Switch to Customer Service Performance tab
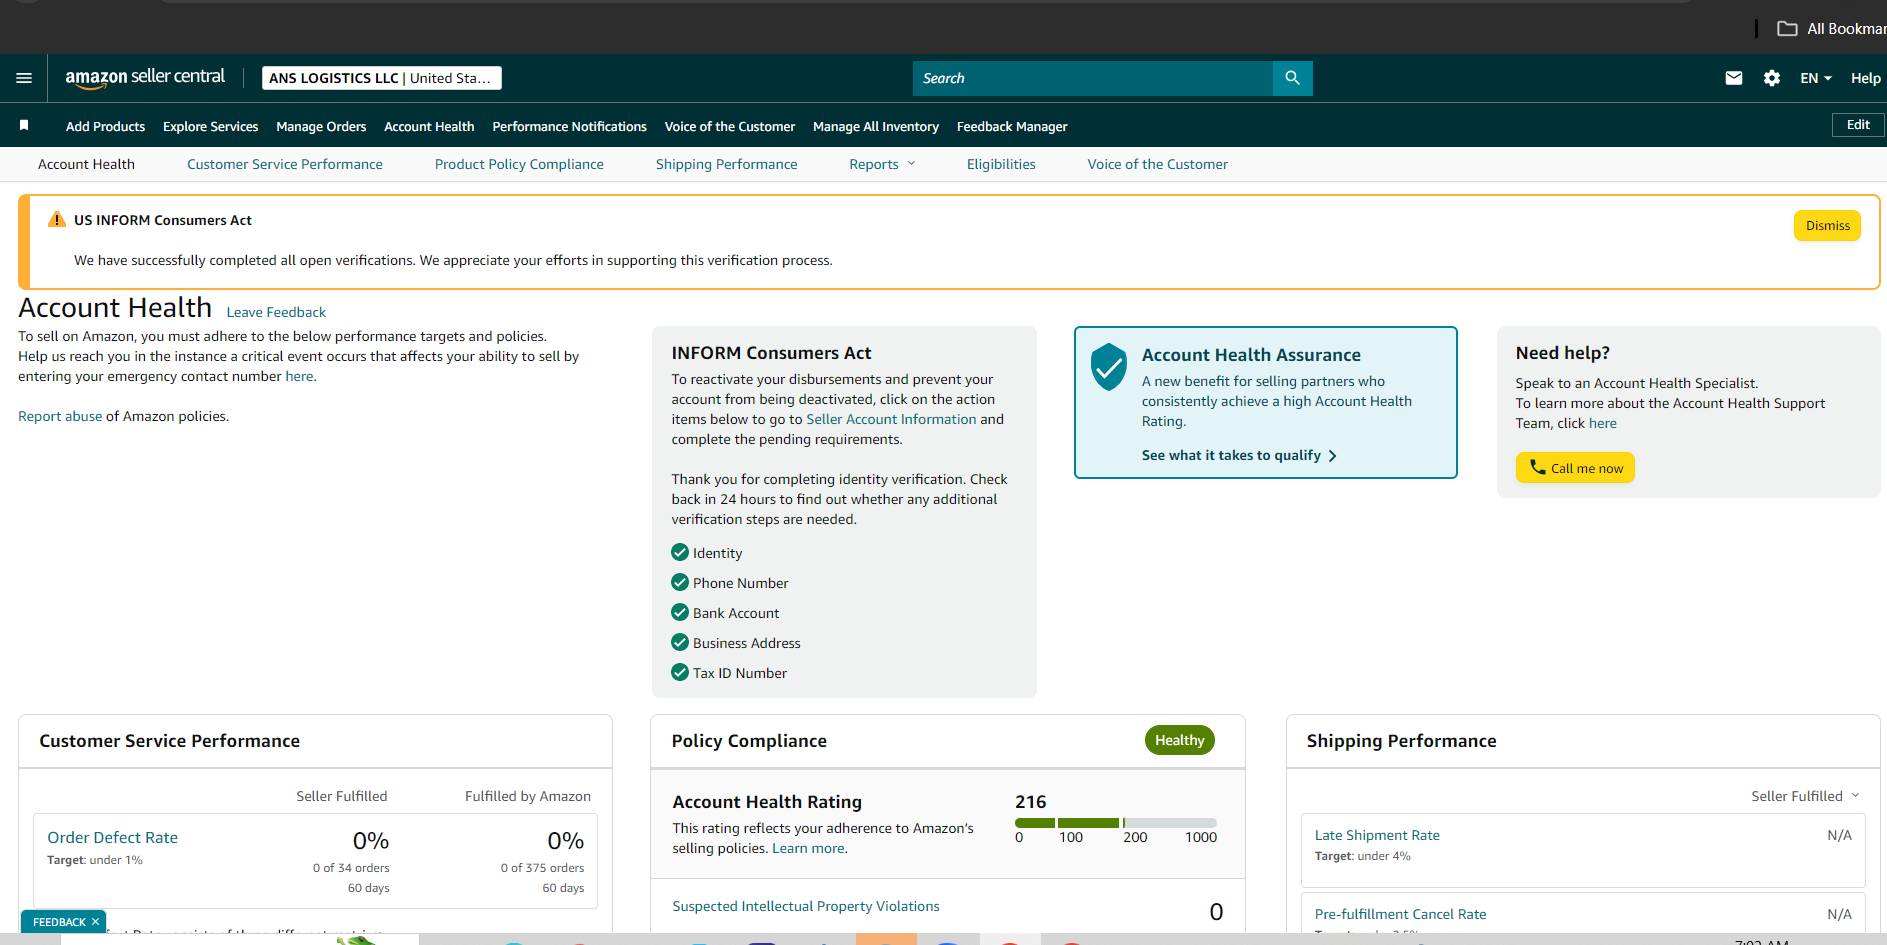 (285, 164)
